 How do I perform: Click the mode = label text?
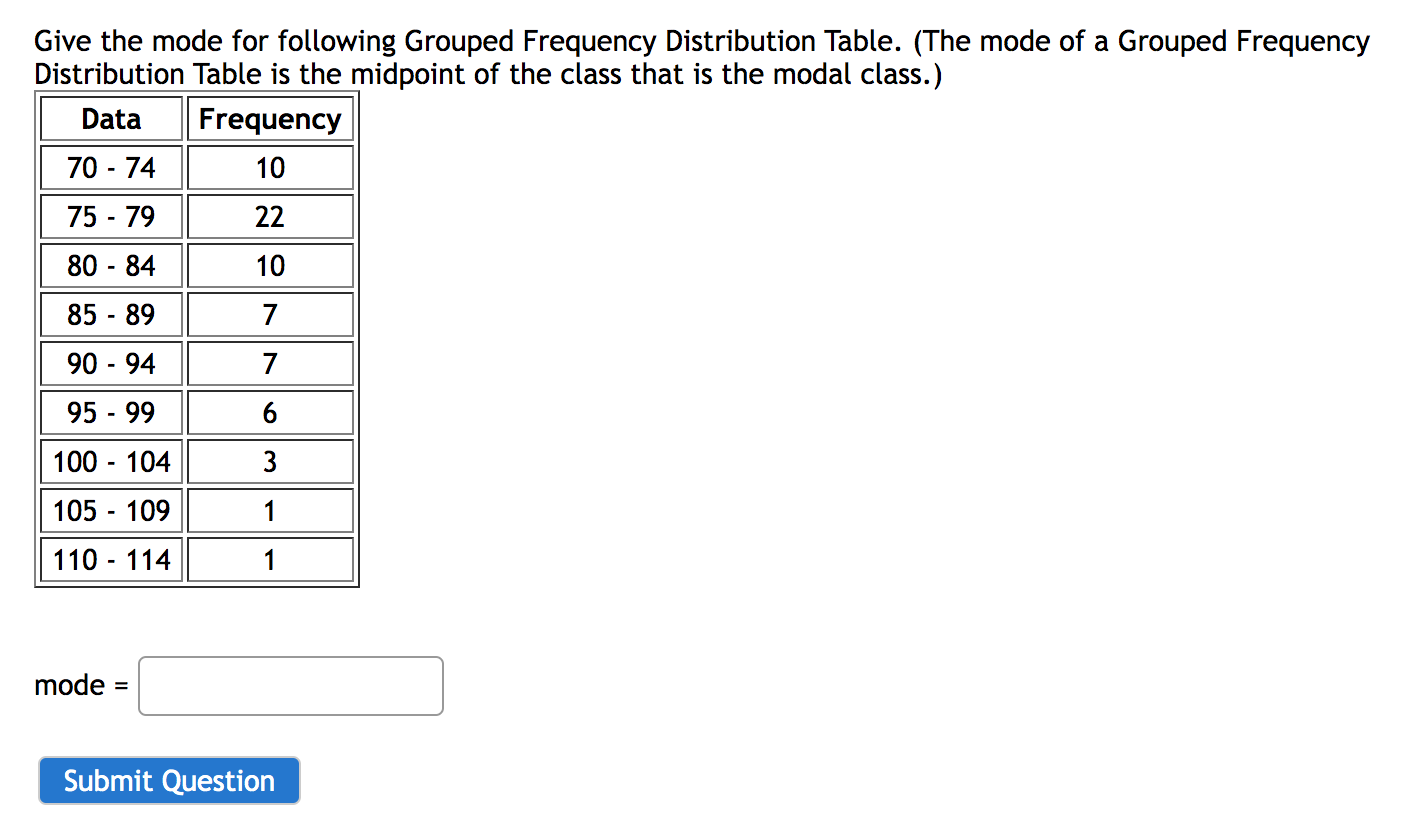pos(79,686)
